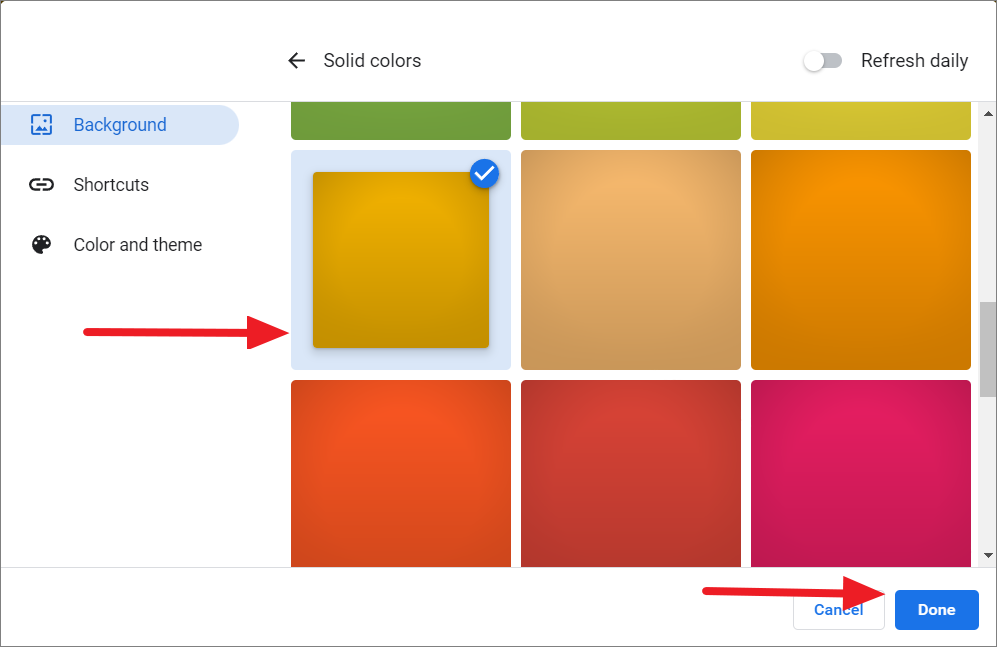Toggle the Refresh daily switch
997x647 pixels.
tap(823, 61)
